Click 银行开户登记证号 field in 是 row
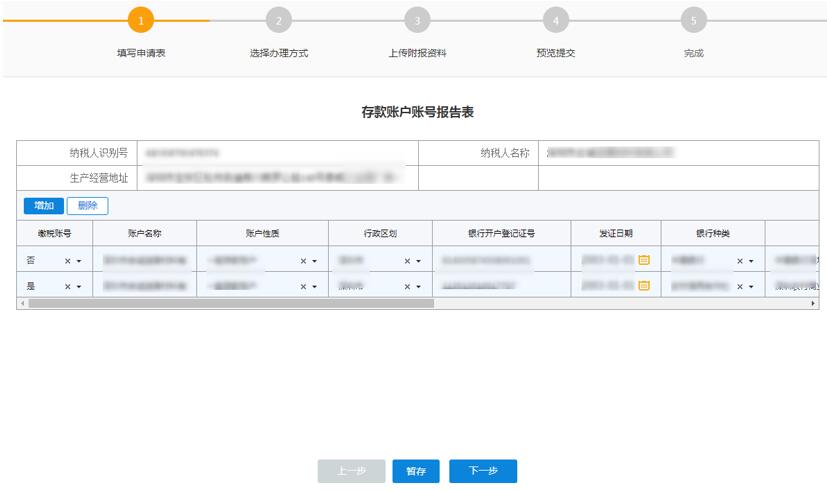The height and width of the screenshot is (491, 827). pos(501,286)
